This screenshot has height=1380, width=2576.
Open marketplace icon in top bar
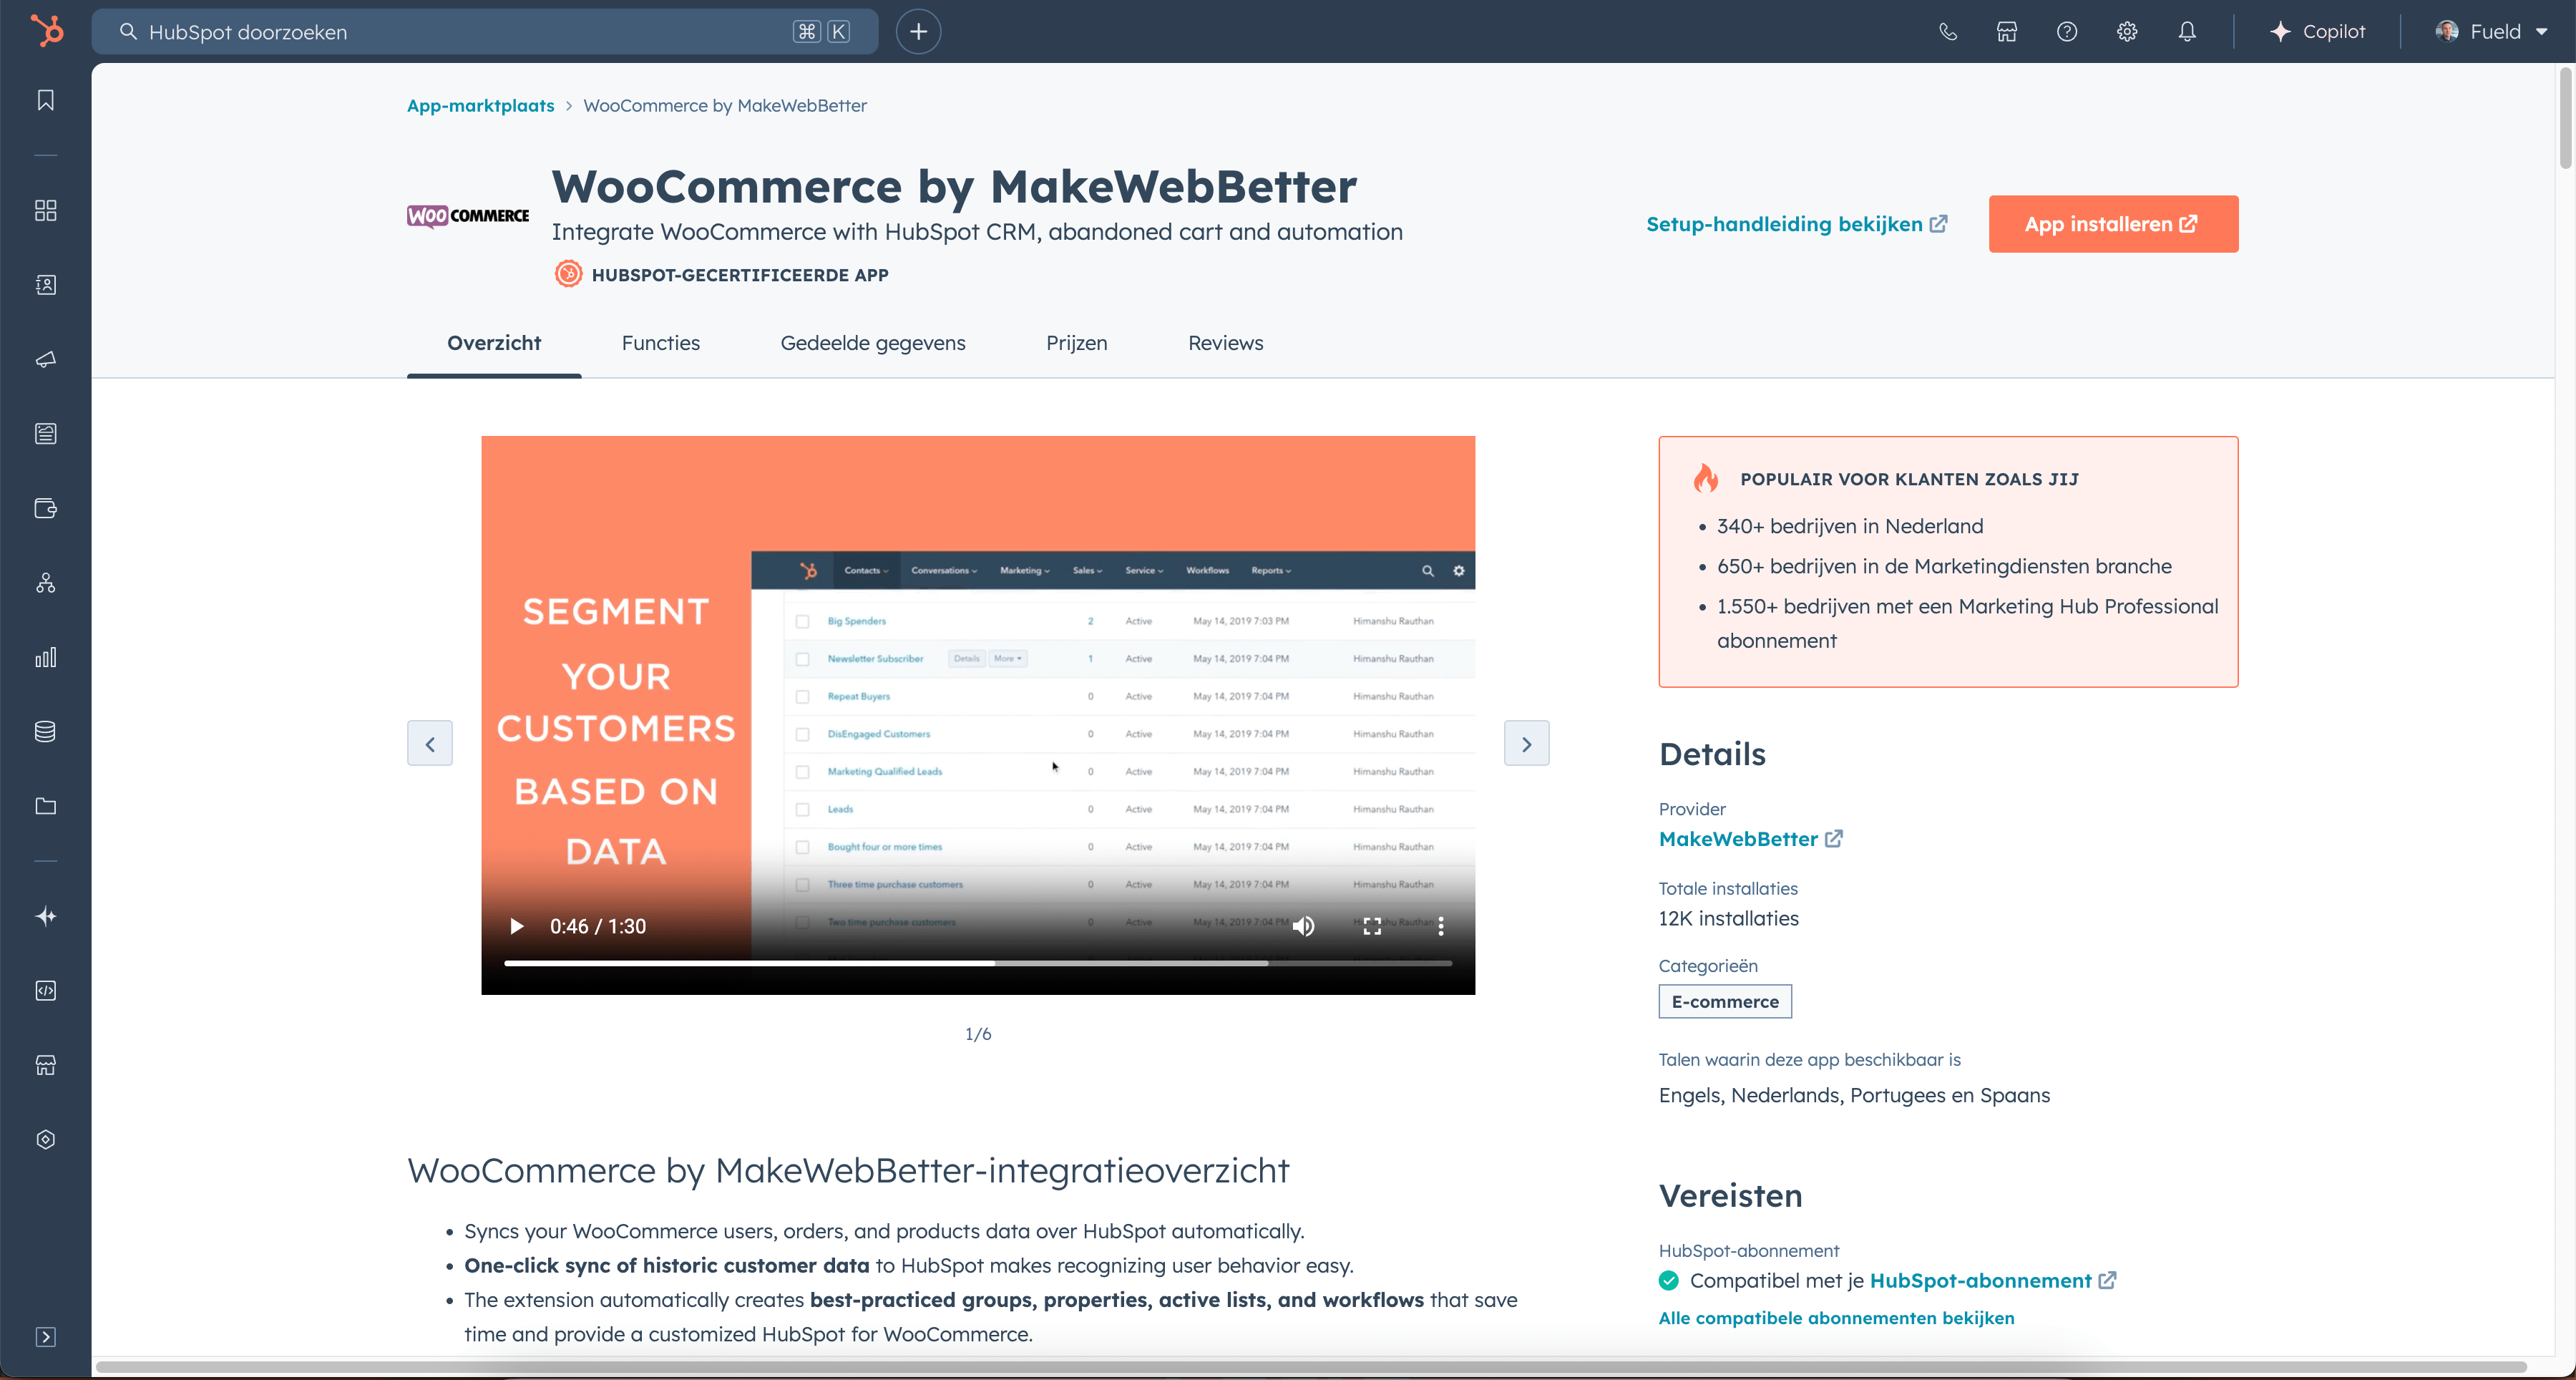2007,31
